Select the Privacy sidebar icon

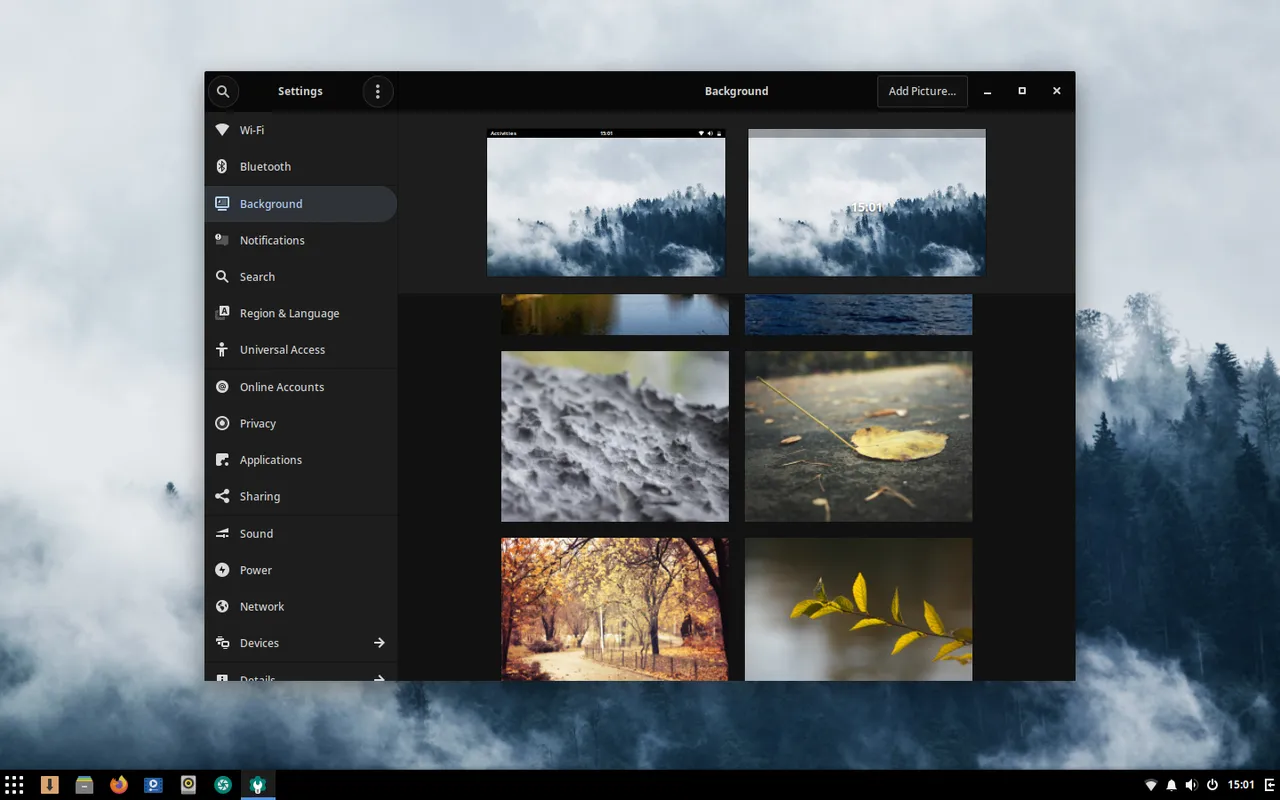point(222,423)
